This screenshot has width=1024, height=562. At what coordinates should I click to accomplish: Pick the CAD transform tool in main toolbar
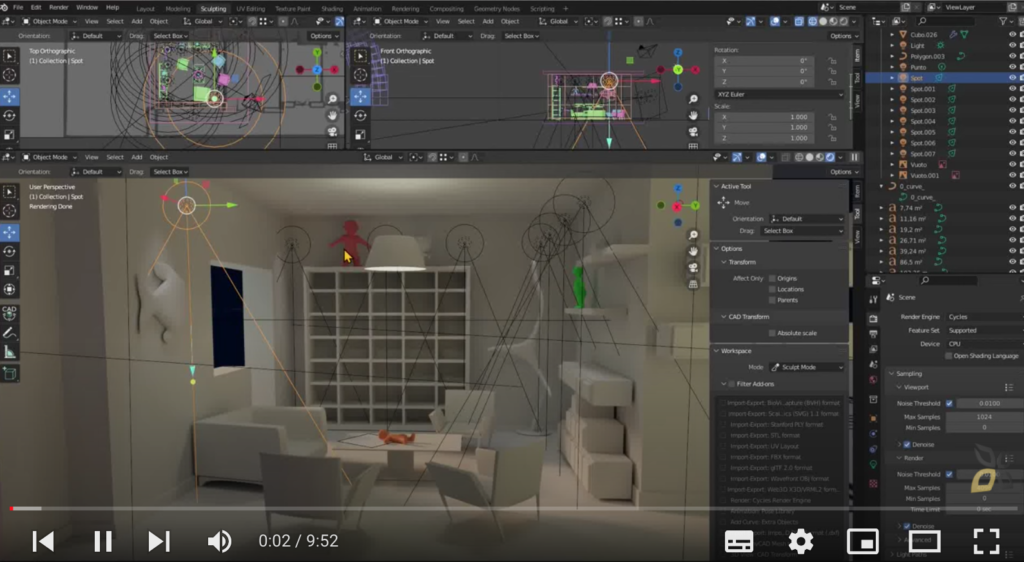tap(9, 312)
